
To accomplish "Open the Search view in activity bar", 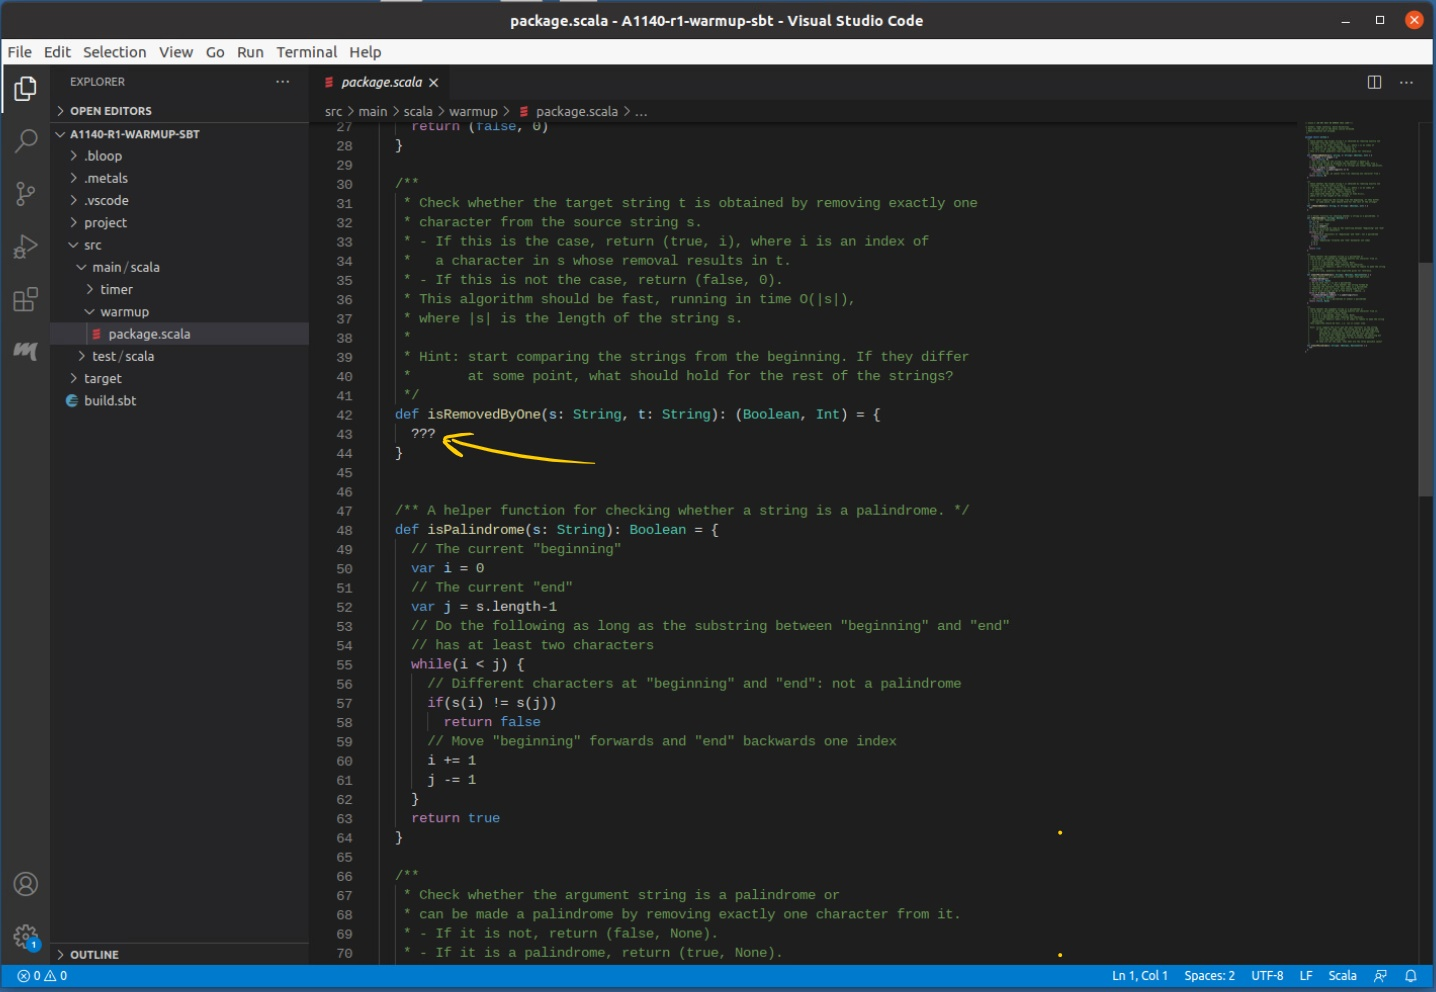I will pyautogui.click(x=26, y=141).
